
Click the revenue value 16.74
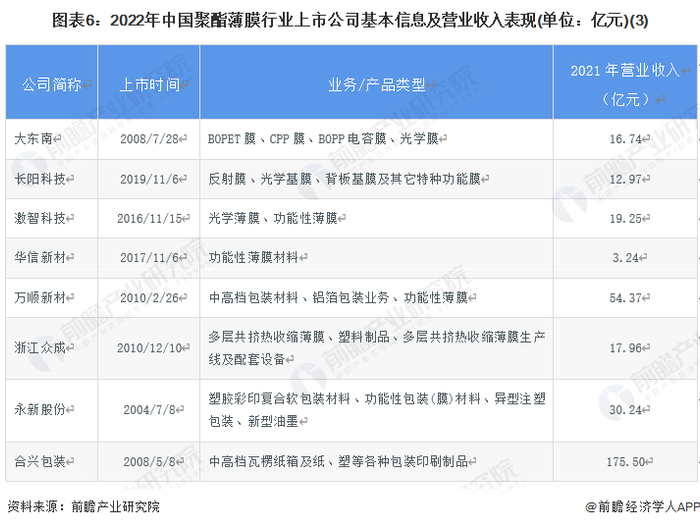tap(625, 139)
